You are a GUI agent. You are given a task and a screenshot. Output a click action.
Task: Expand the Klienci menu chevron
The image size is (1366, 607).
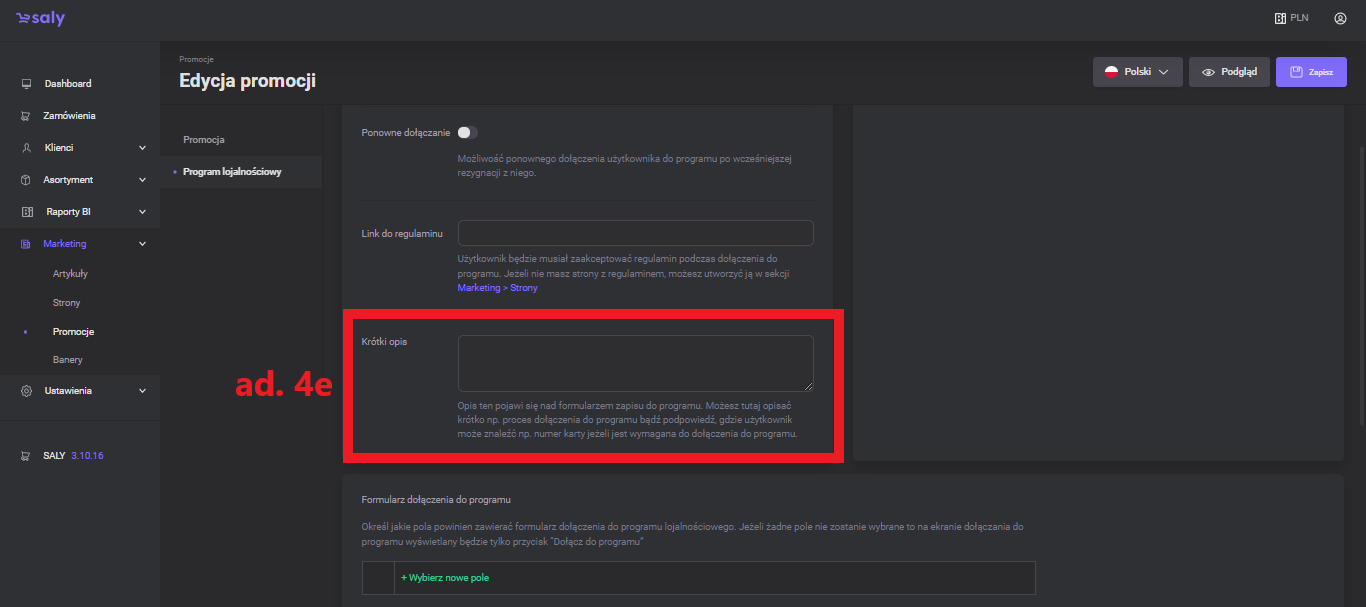(x=142, y=148)
